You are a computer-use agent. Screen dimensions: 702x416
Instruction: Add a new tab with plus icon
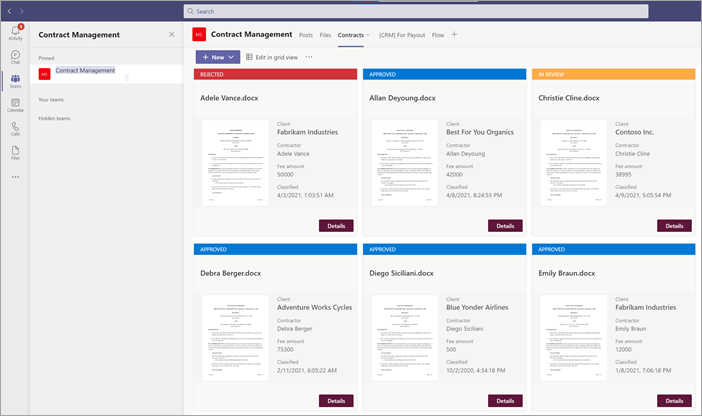pos(454,34)
